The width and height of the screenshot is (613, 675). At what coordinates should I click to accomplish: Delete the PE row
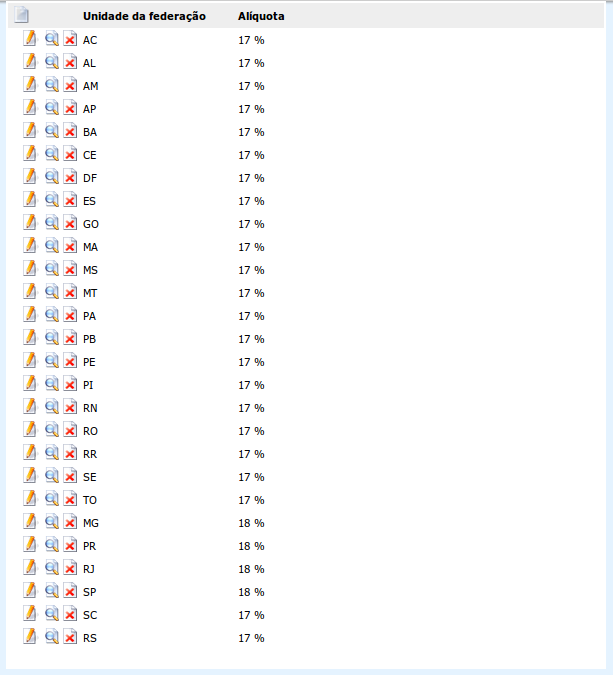click(x=70, y=361)
